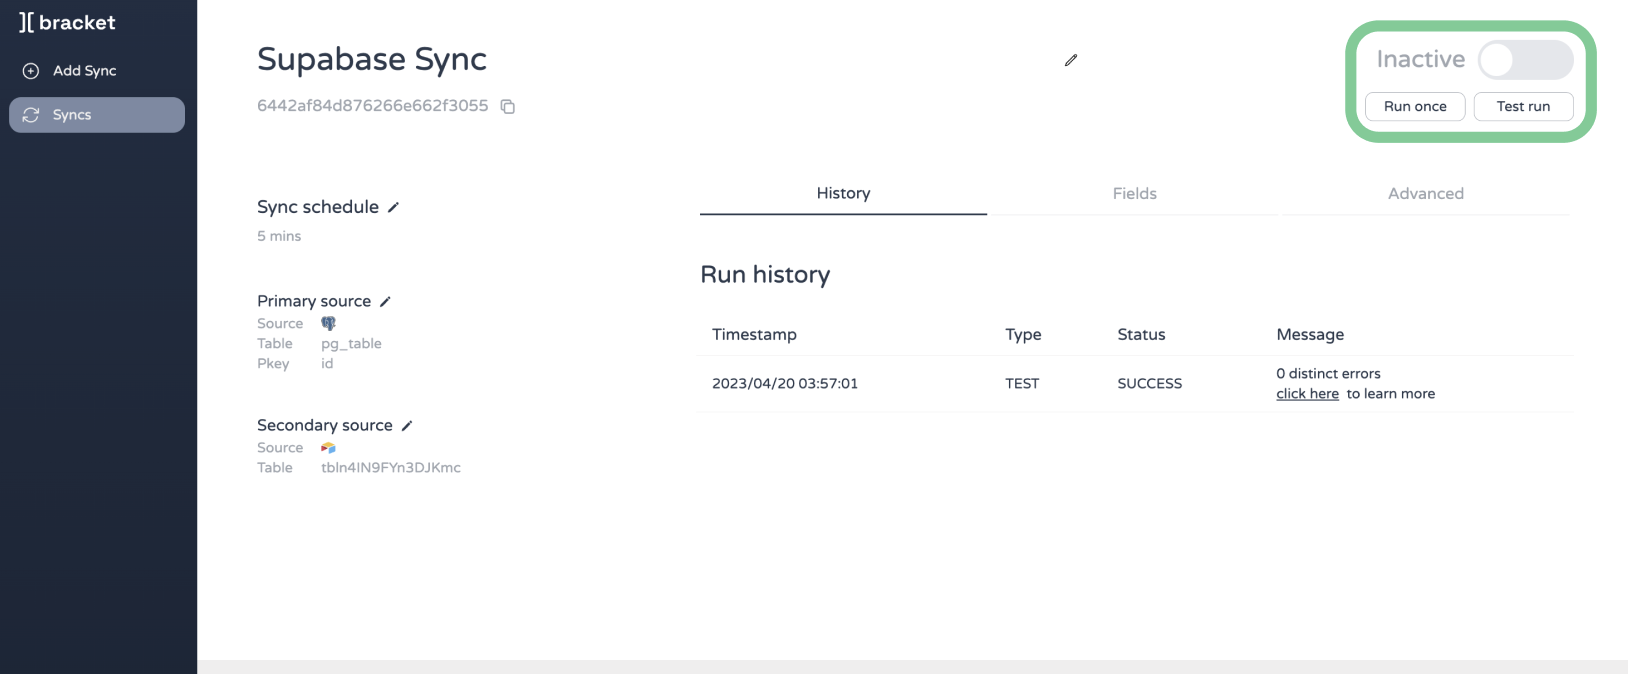Click the Run history heading

(765, 275)
